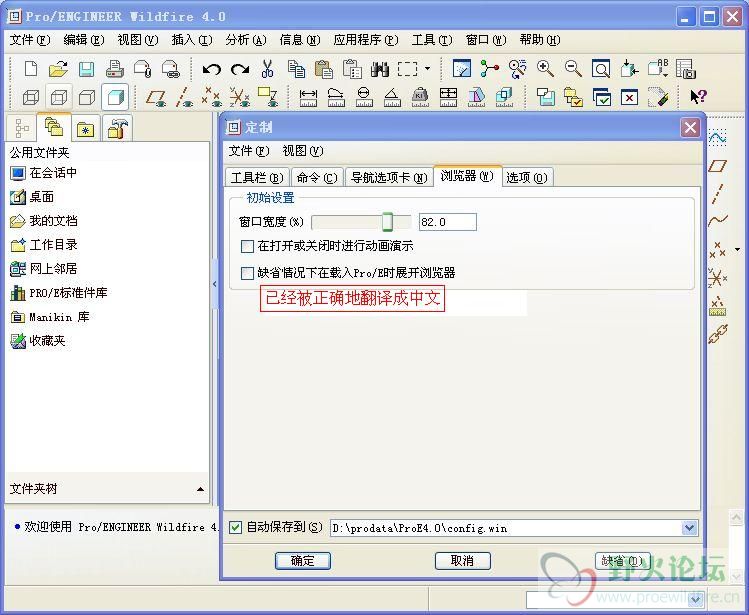The image size is (749, 615).
Task: Enable expand browser on Pro/E load checkbox
Action: (247, 273)
